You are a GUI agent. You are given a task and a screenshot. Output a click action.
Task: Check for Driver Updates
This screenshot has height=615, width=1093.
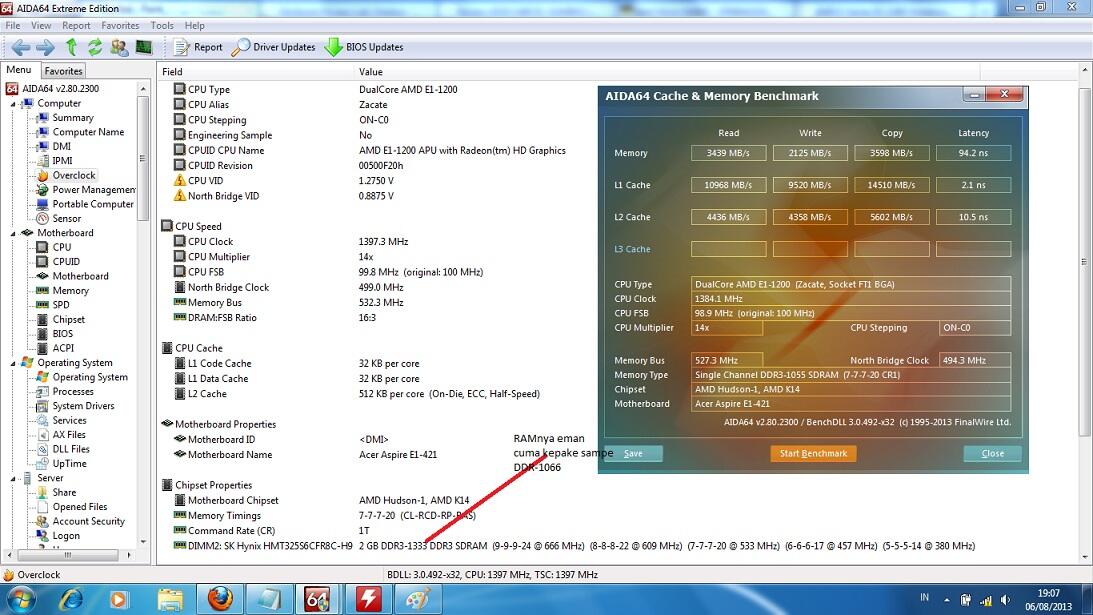(273, 47)
